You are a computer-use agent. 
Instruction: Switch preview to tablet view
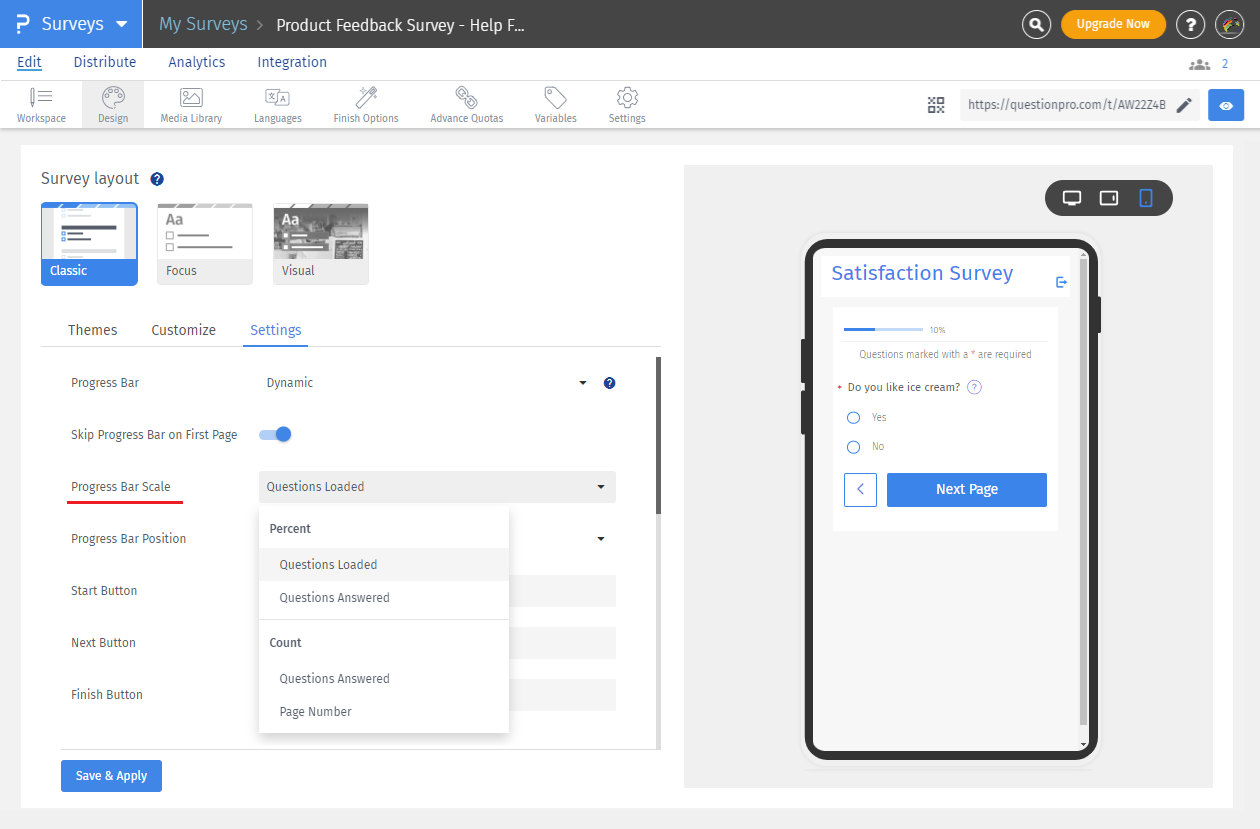pos(1108,198)
